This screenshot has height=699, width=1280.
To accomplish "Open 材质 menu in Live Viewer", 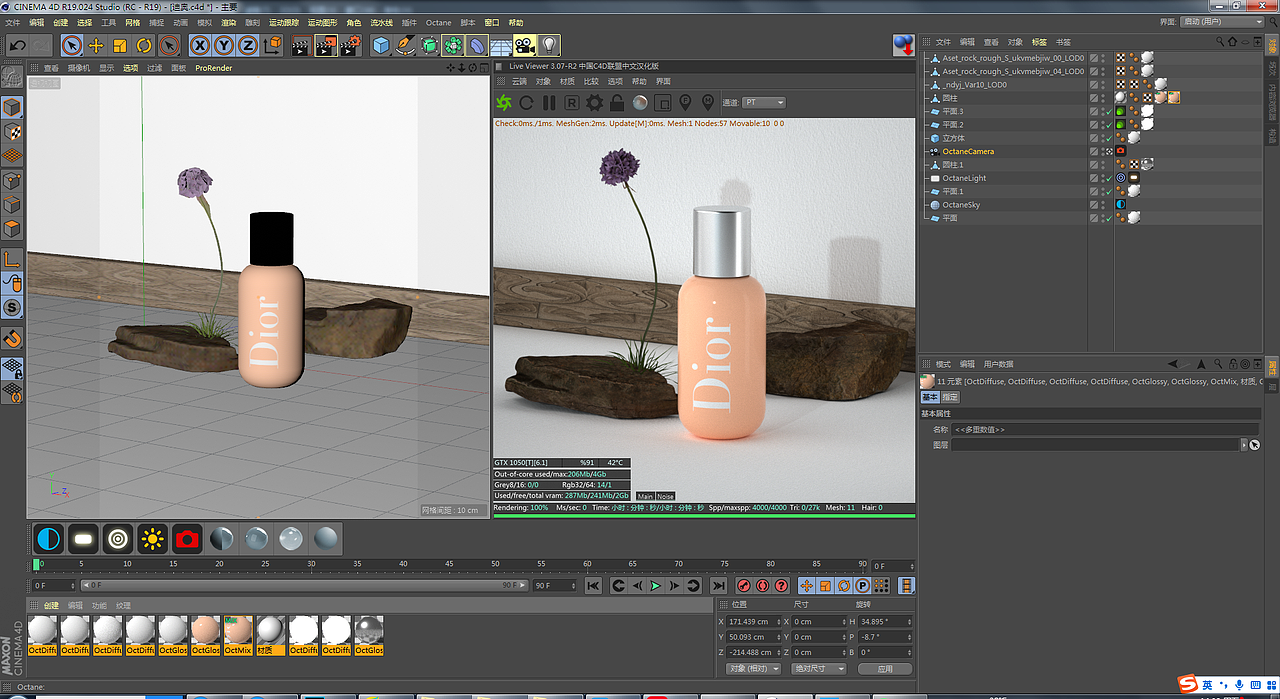I will [567, 81].
